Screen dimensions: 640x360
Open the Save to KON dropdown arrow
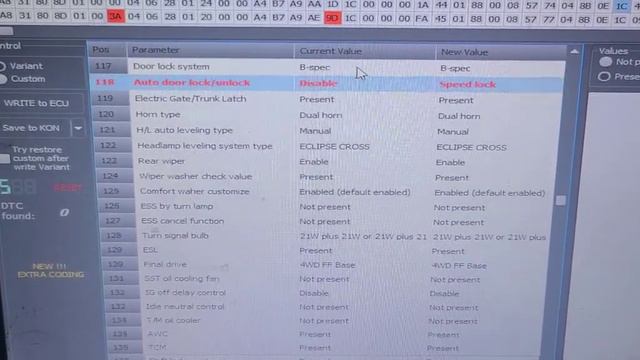pyautogui.click(x=78, y=128)
